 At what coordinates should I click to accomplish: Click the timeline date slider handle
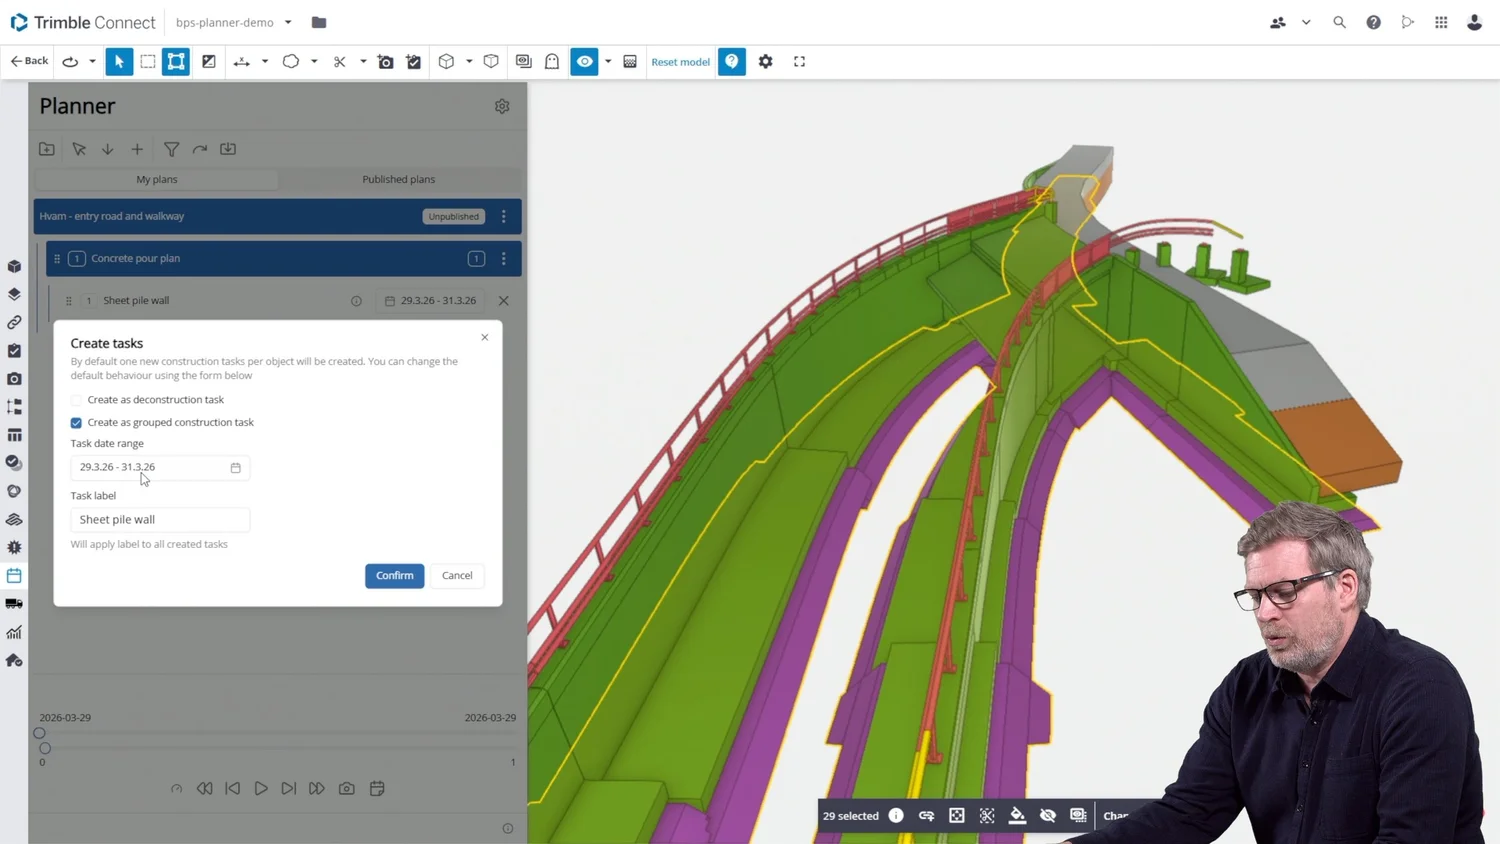point(40,733)
